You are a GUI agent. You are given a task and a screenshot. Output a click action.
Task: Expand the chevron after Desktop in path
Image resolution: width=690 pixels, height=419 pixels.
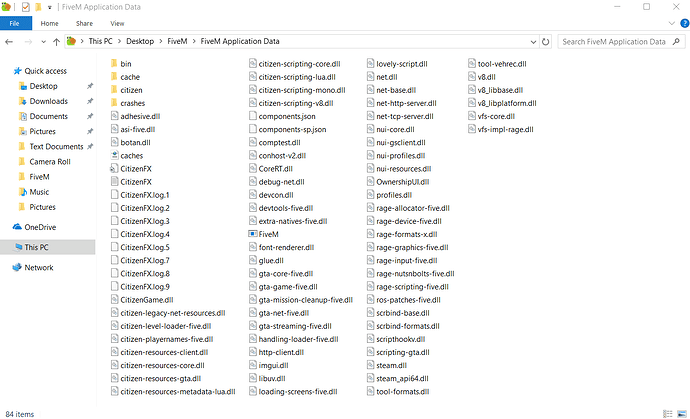[x=161, y=41]
